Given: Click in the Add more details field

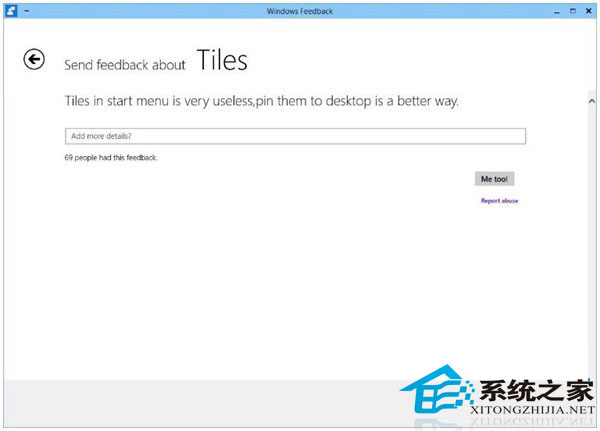Looking at the screenshot, I should pos(295,136).
